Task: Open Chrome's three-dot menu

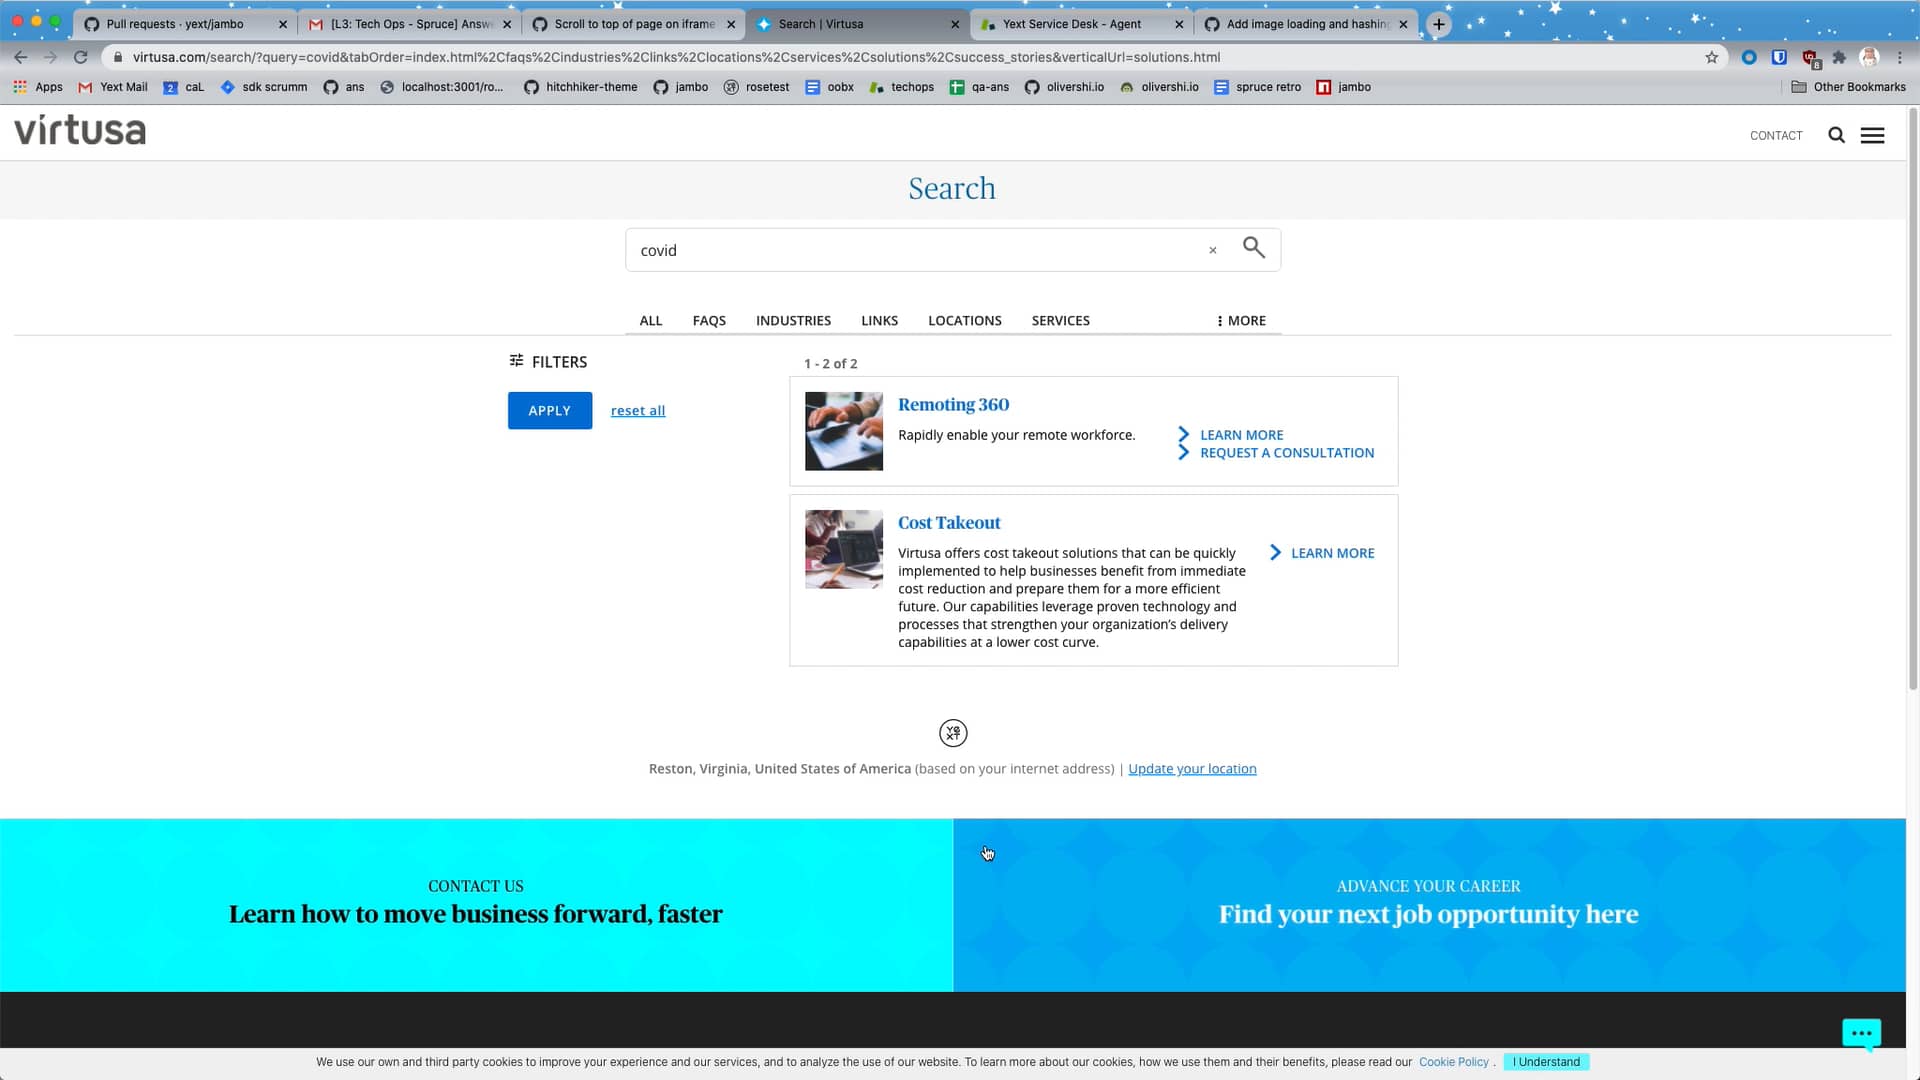Action: click(1901, 57)
